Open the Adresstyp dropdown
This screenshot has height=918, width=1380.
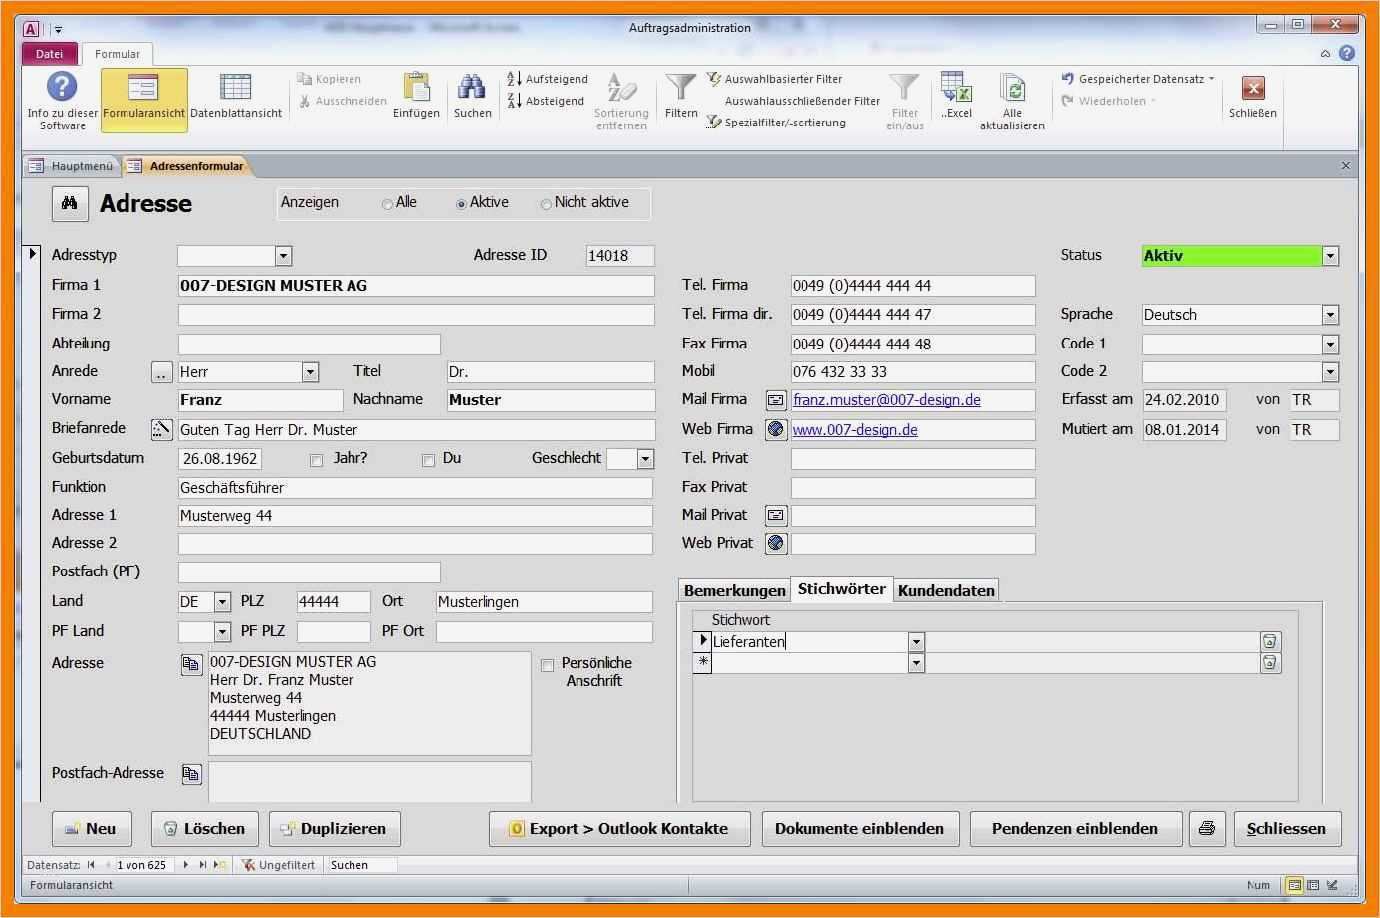283,256
